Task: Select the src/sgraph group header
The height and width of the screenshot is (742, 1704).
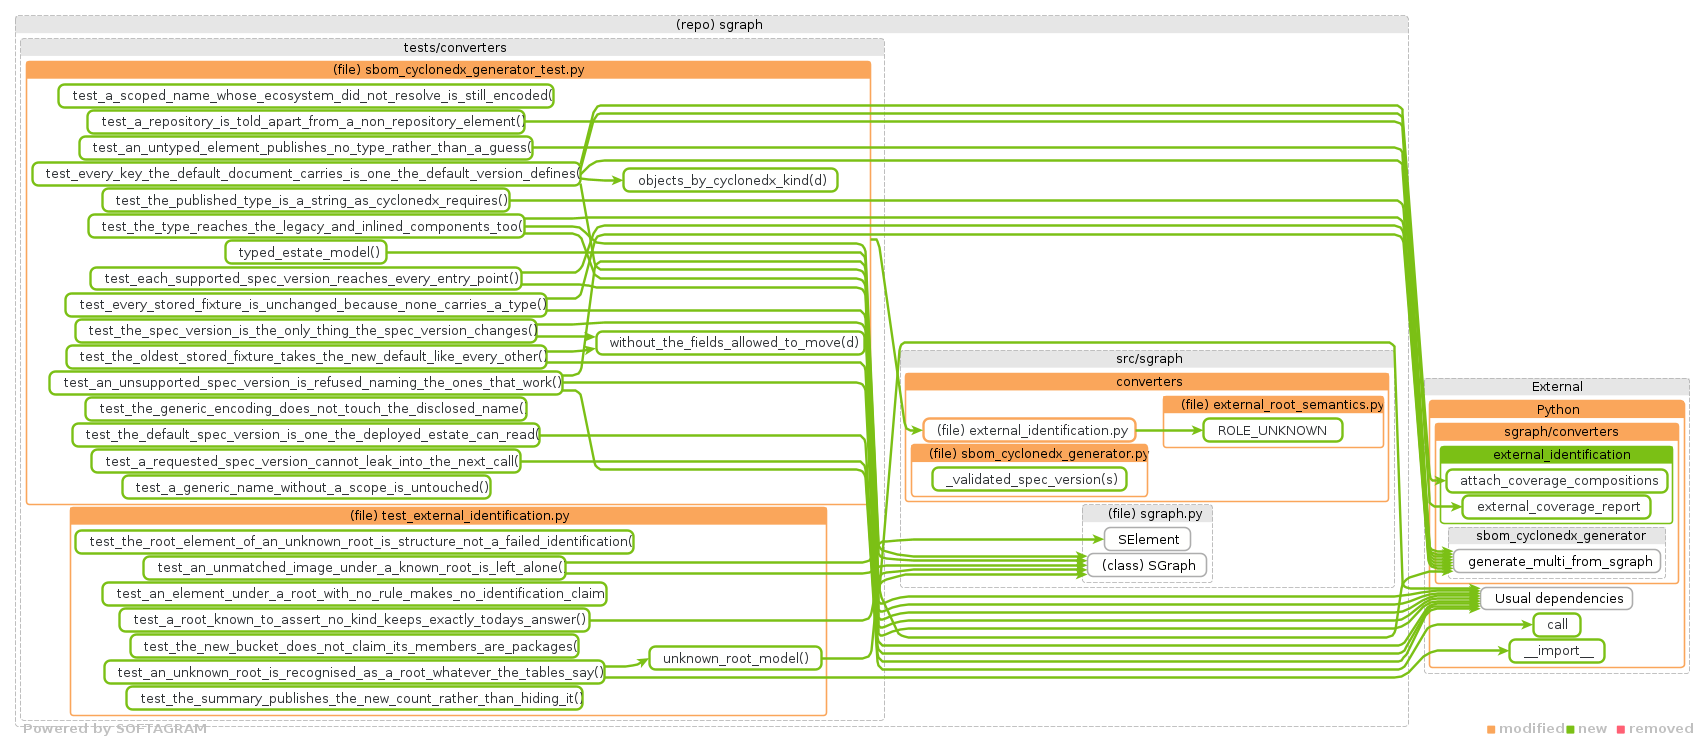Action: pos(1147,358)
